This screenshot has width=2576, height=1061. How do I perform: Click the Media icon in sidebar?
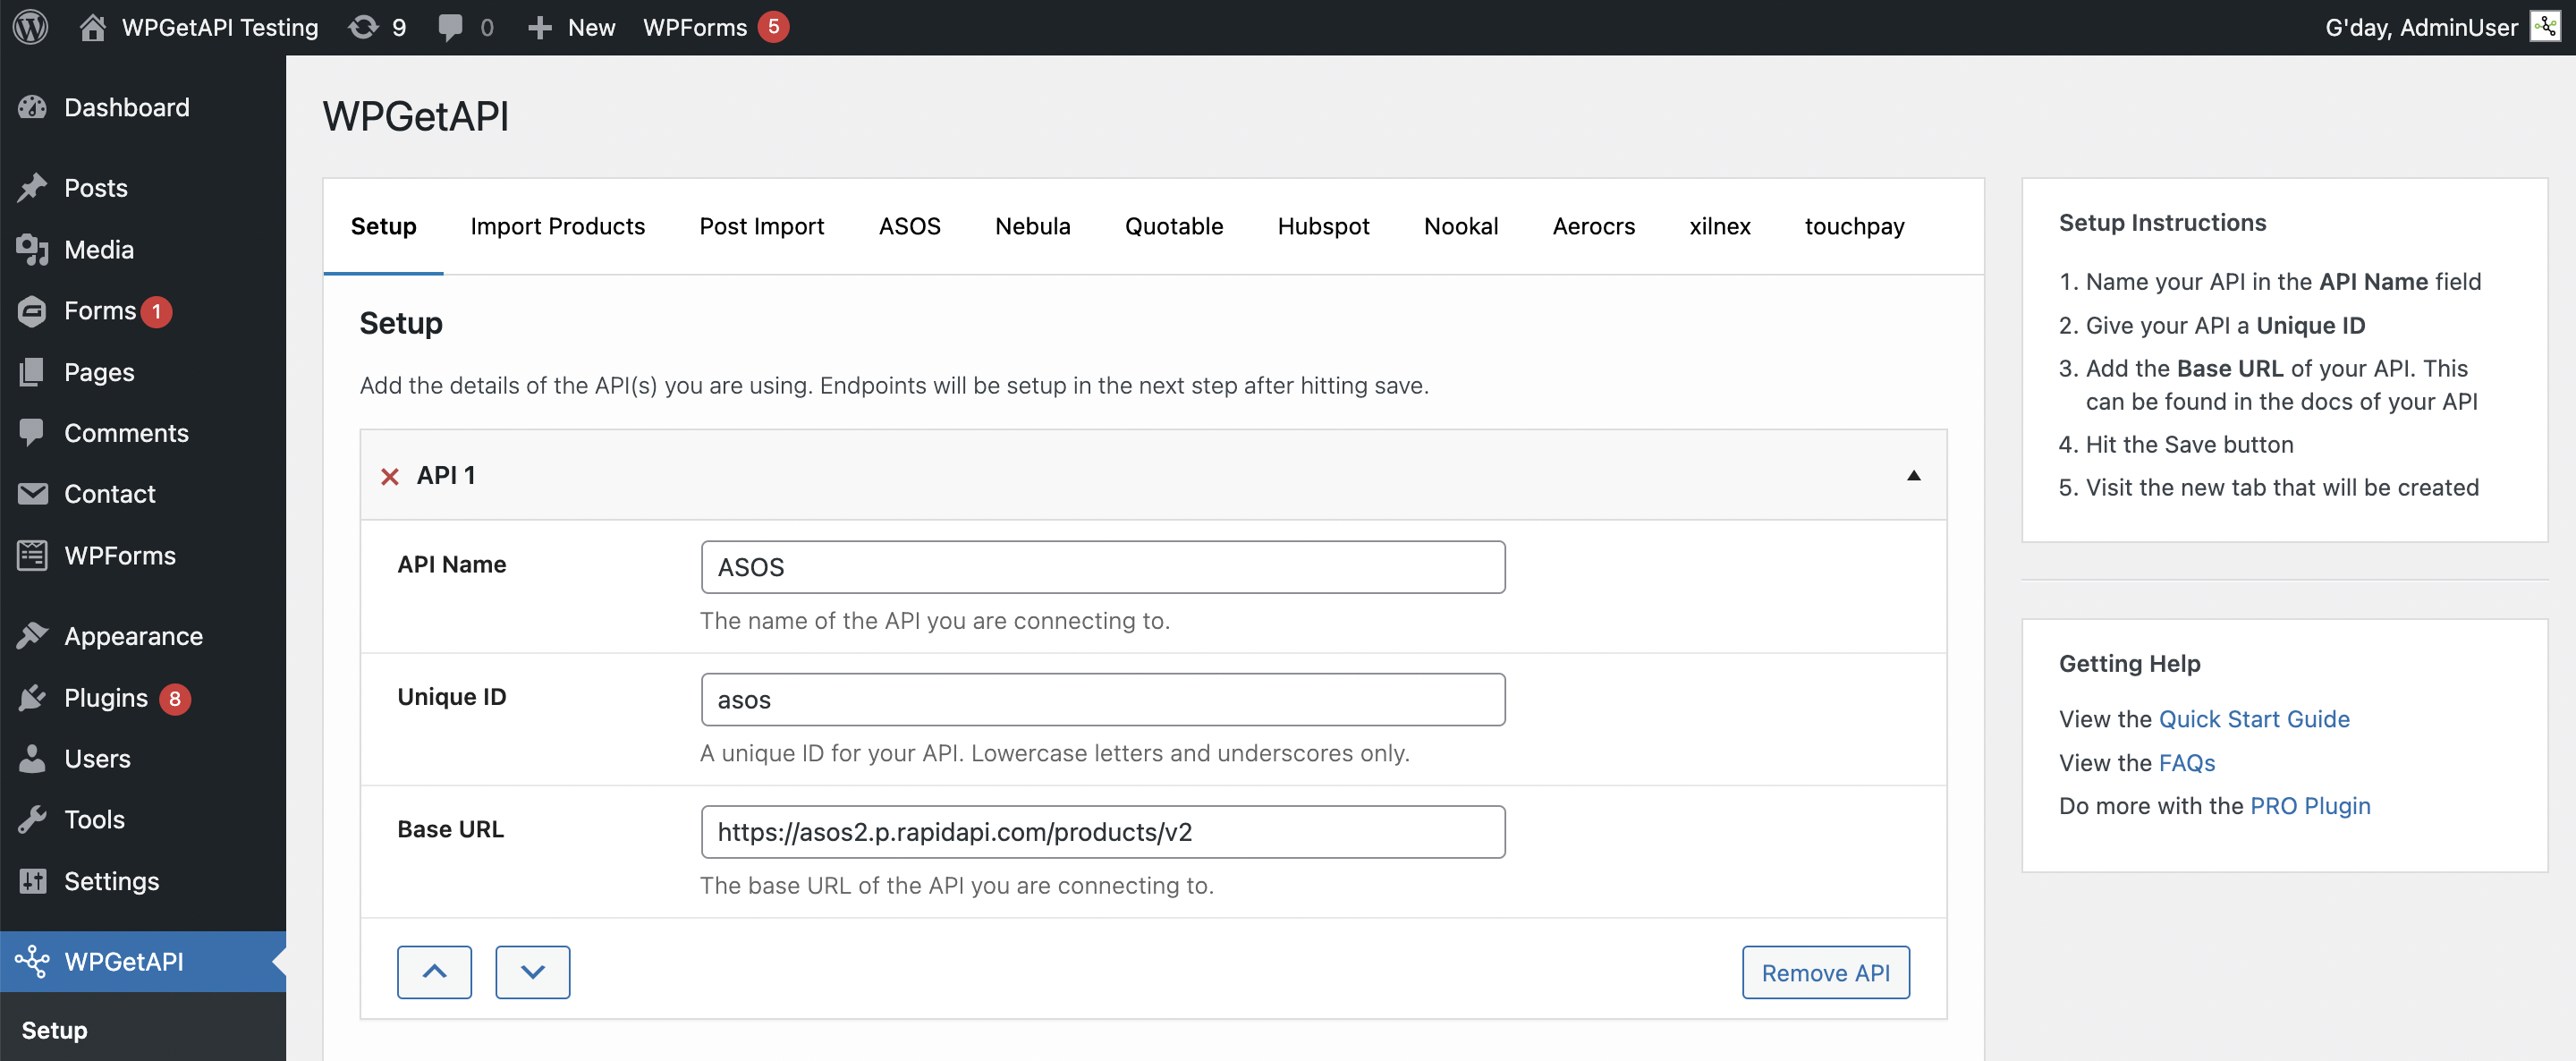tap(32, 249)
